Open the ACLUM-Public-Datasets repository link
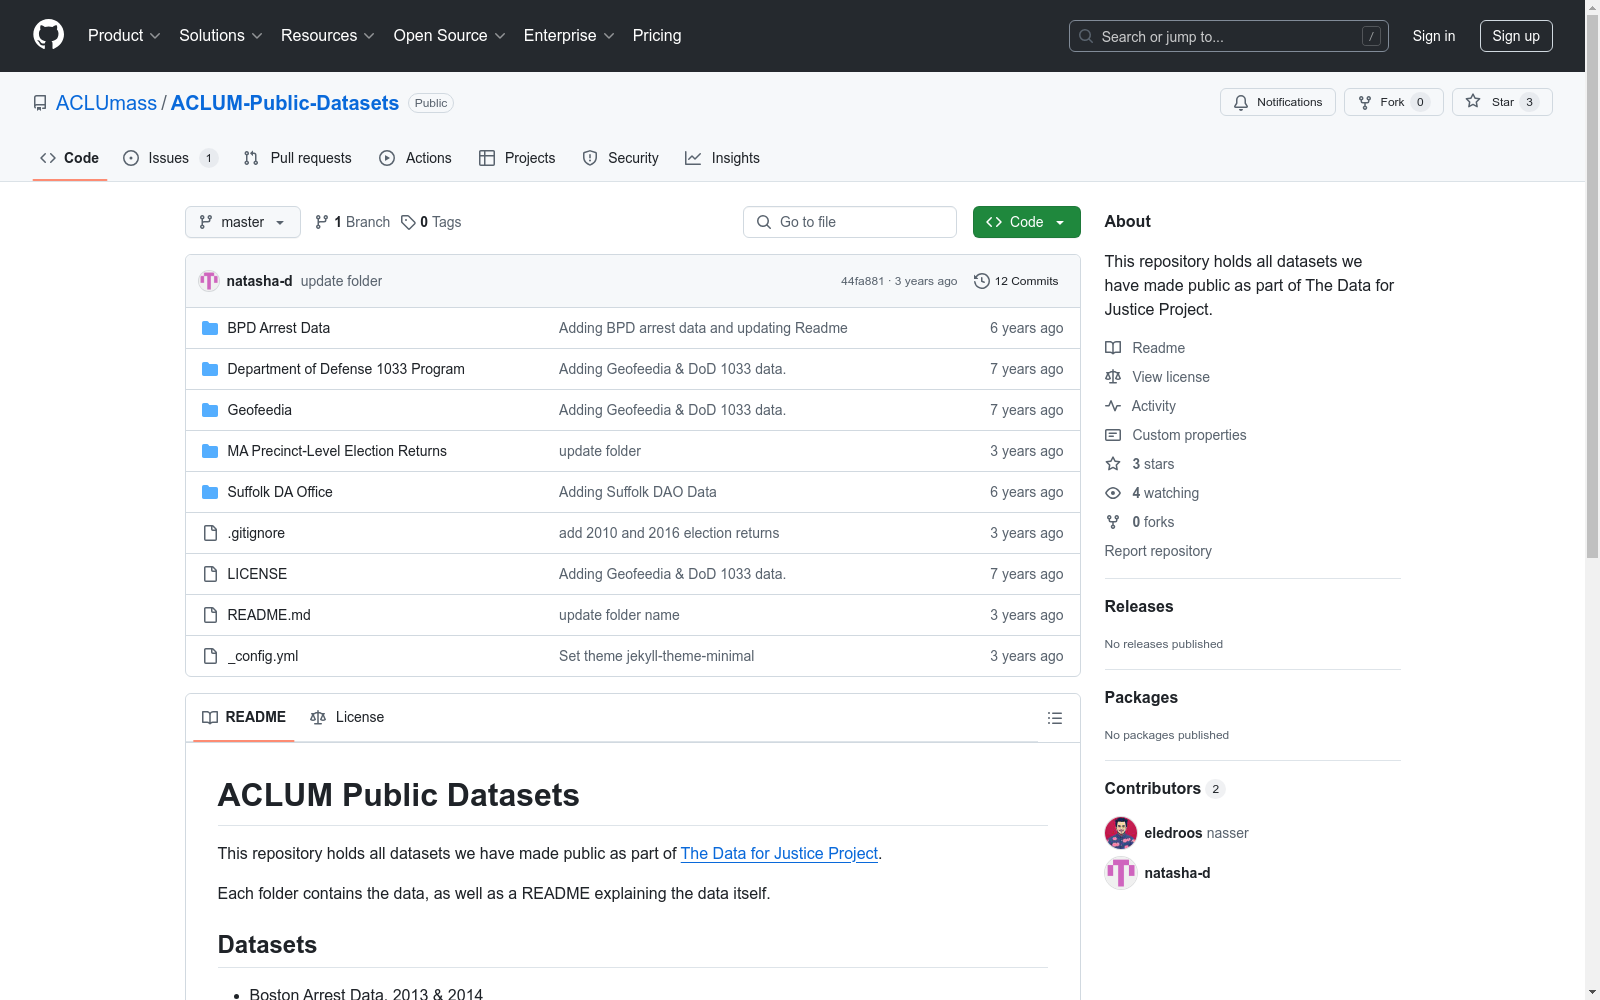Screen dimensions: 1600x1000 pyautogui.click(x=285, y=103)
